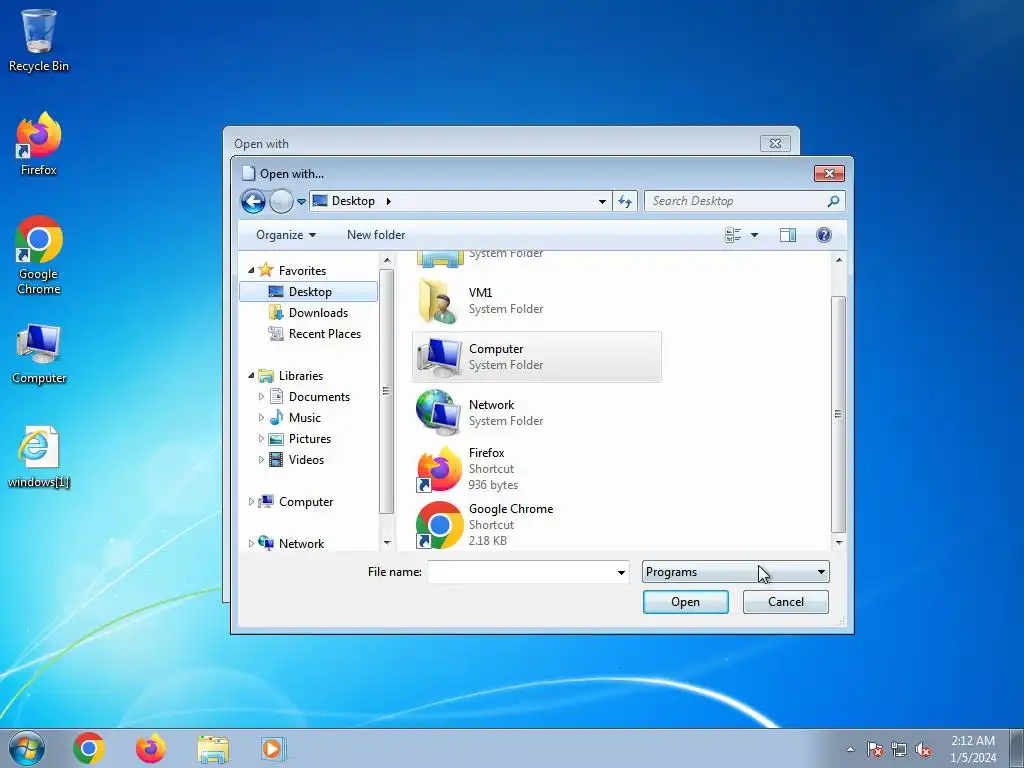
Task: Expand the Desktop breadcrumb arrow
Action: (389, 201)
